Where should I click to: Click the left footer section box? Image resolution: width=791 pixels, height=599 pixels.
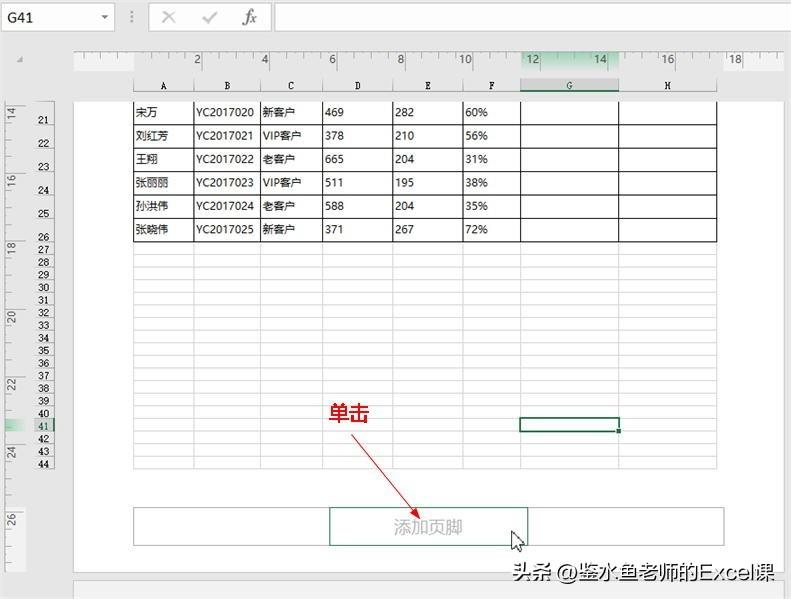click(x=232, y=526)
